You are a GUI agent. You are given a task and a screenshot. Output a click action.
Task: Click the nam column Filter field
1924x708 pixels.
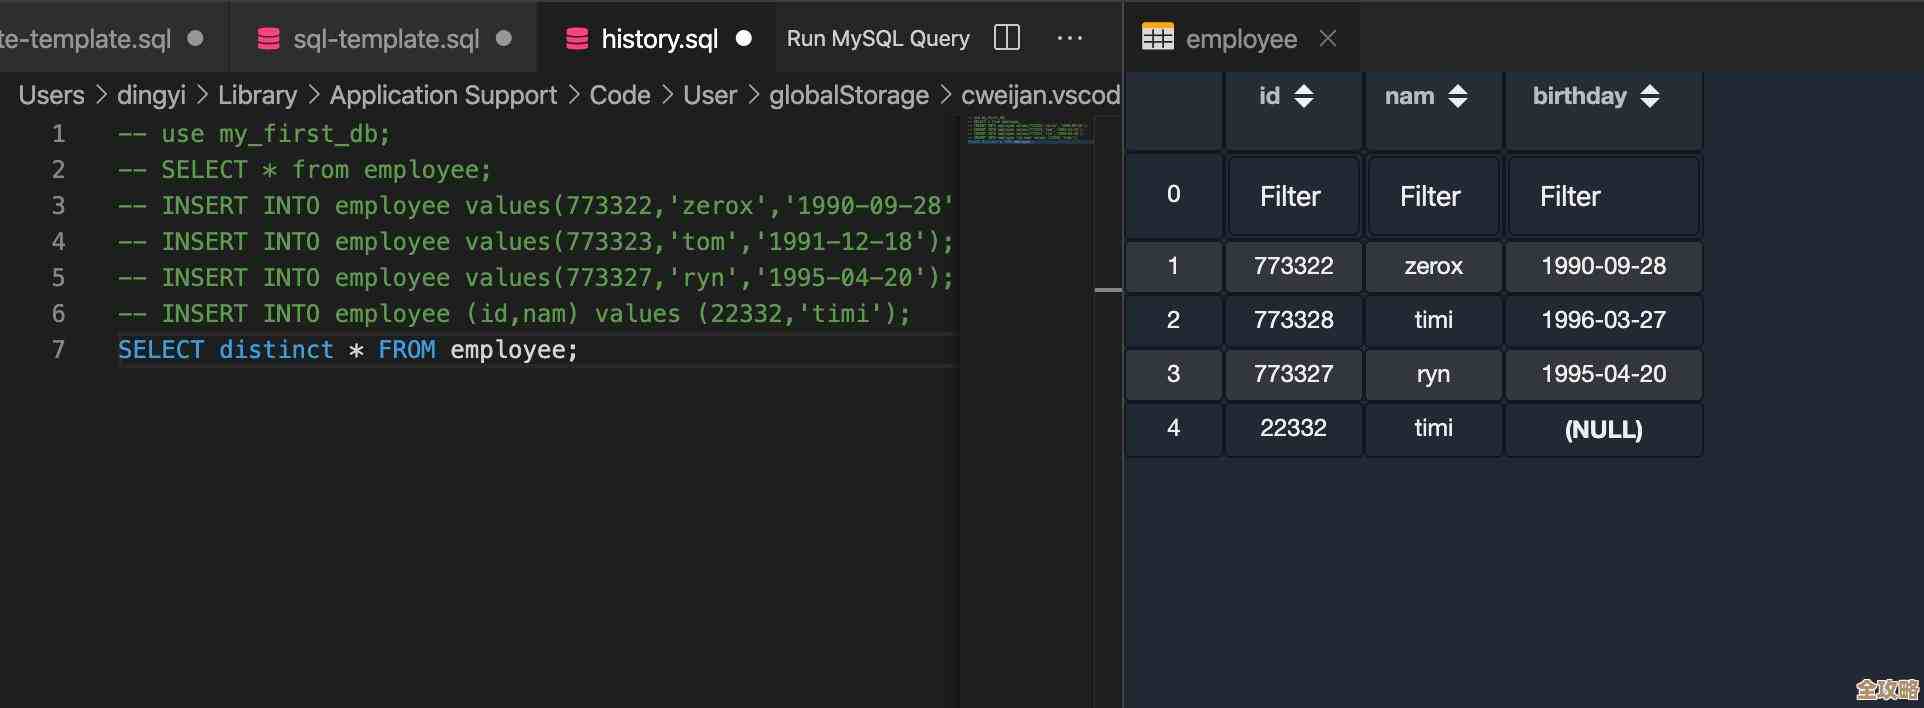point(1432,196)
